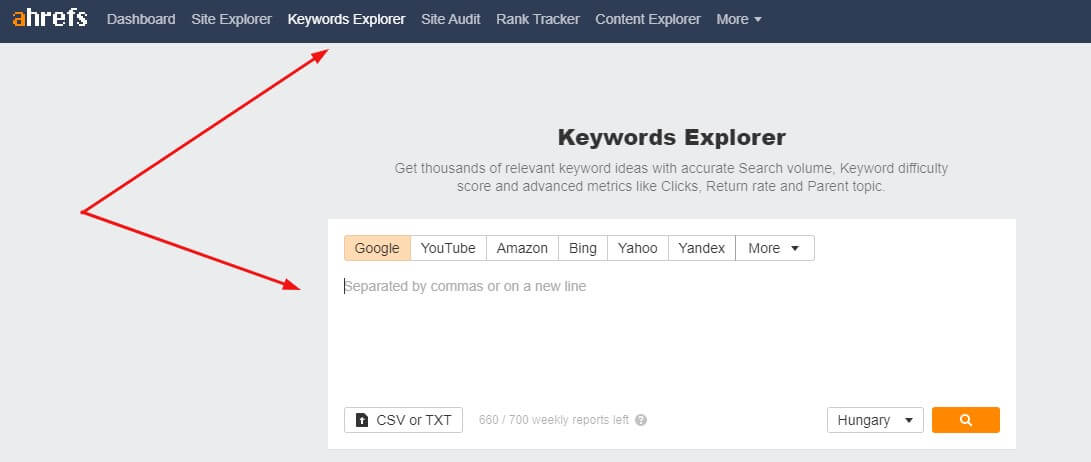
Task: Select the Yandex tab
Action: click(702, 248)
